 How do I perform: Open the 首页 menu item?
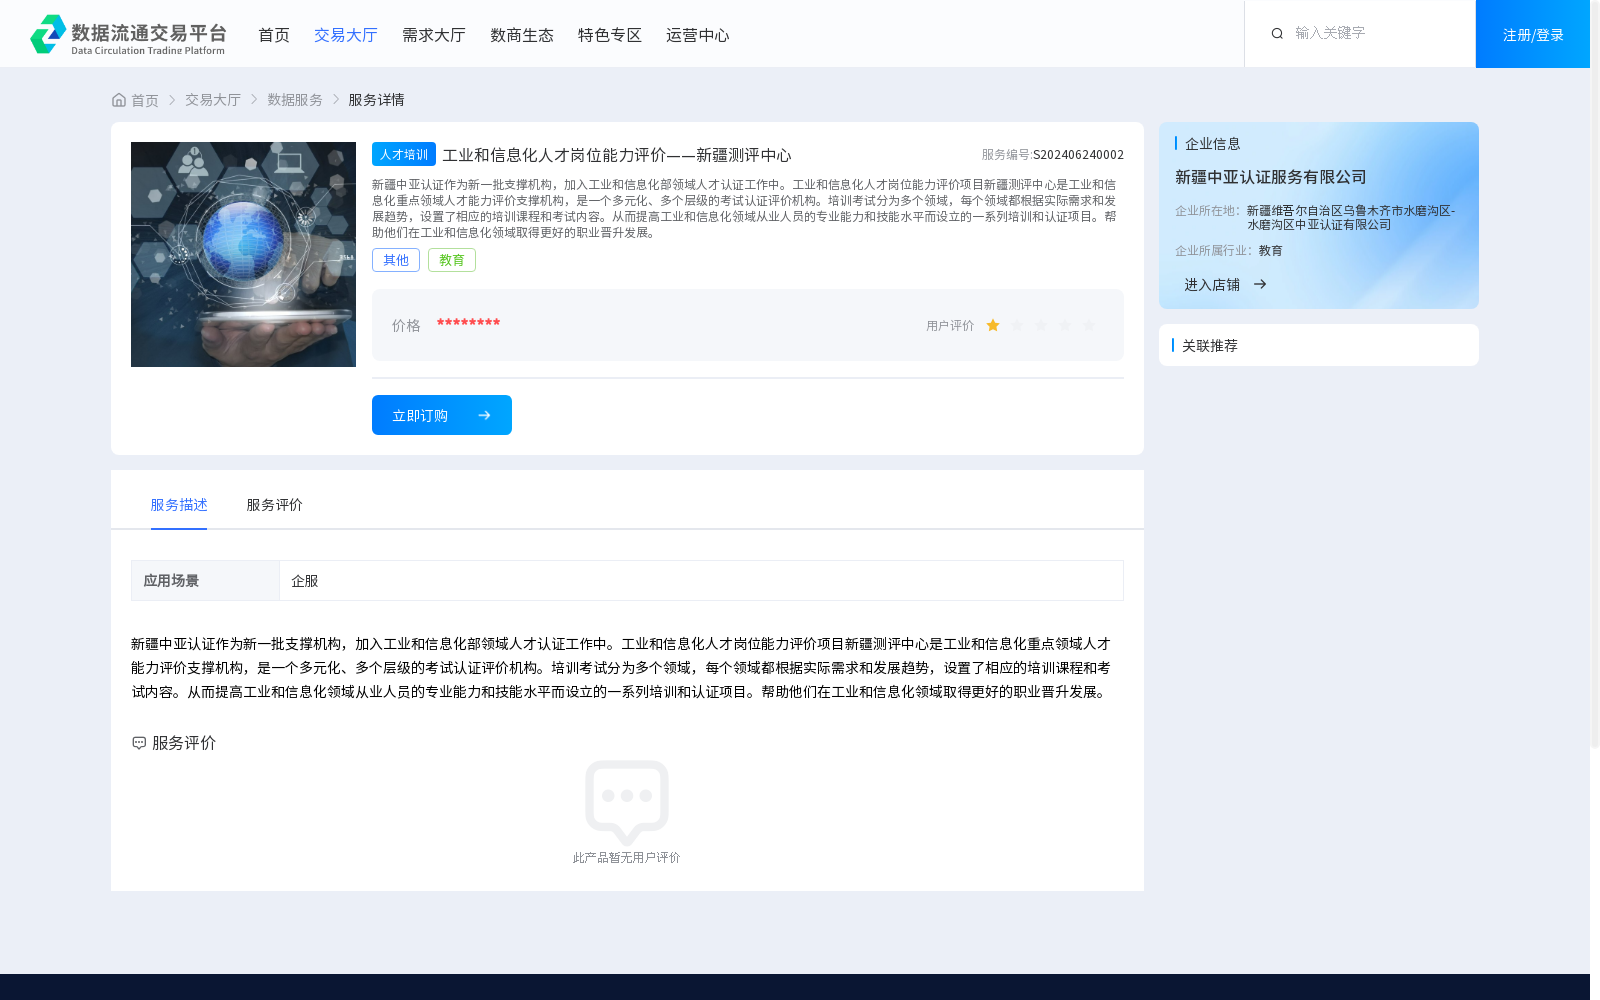[x=274, y=35]
